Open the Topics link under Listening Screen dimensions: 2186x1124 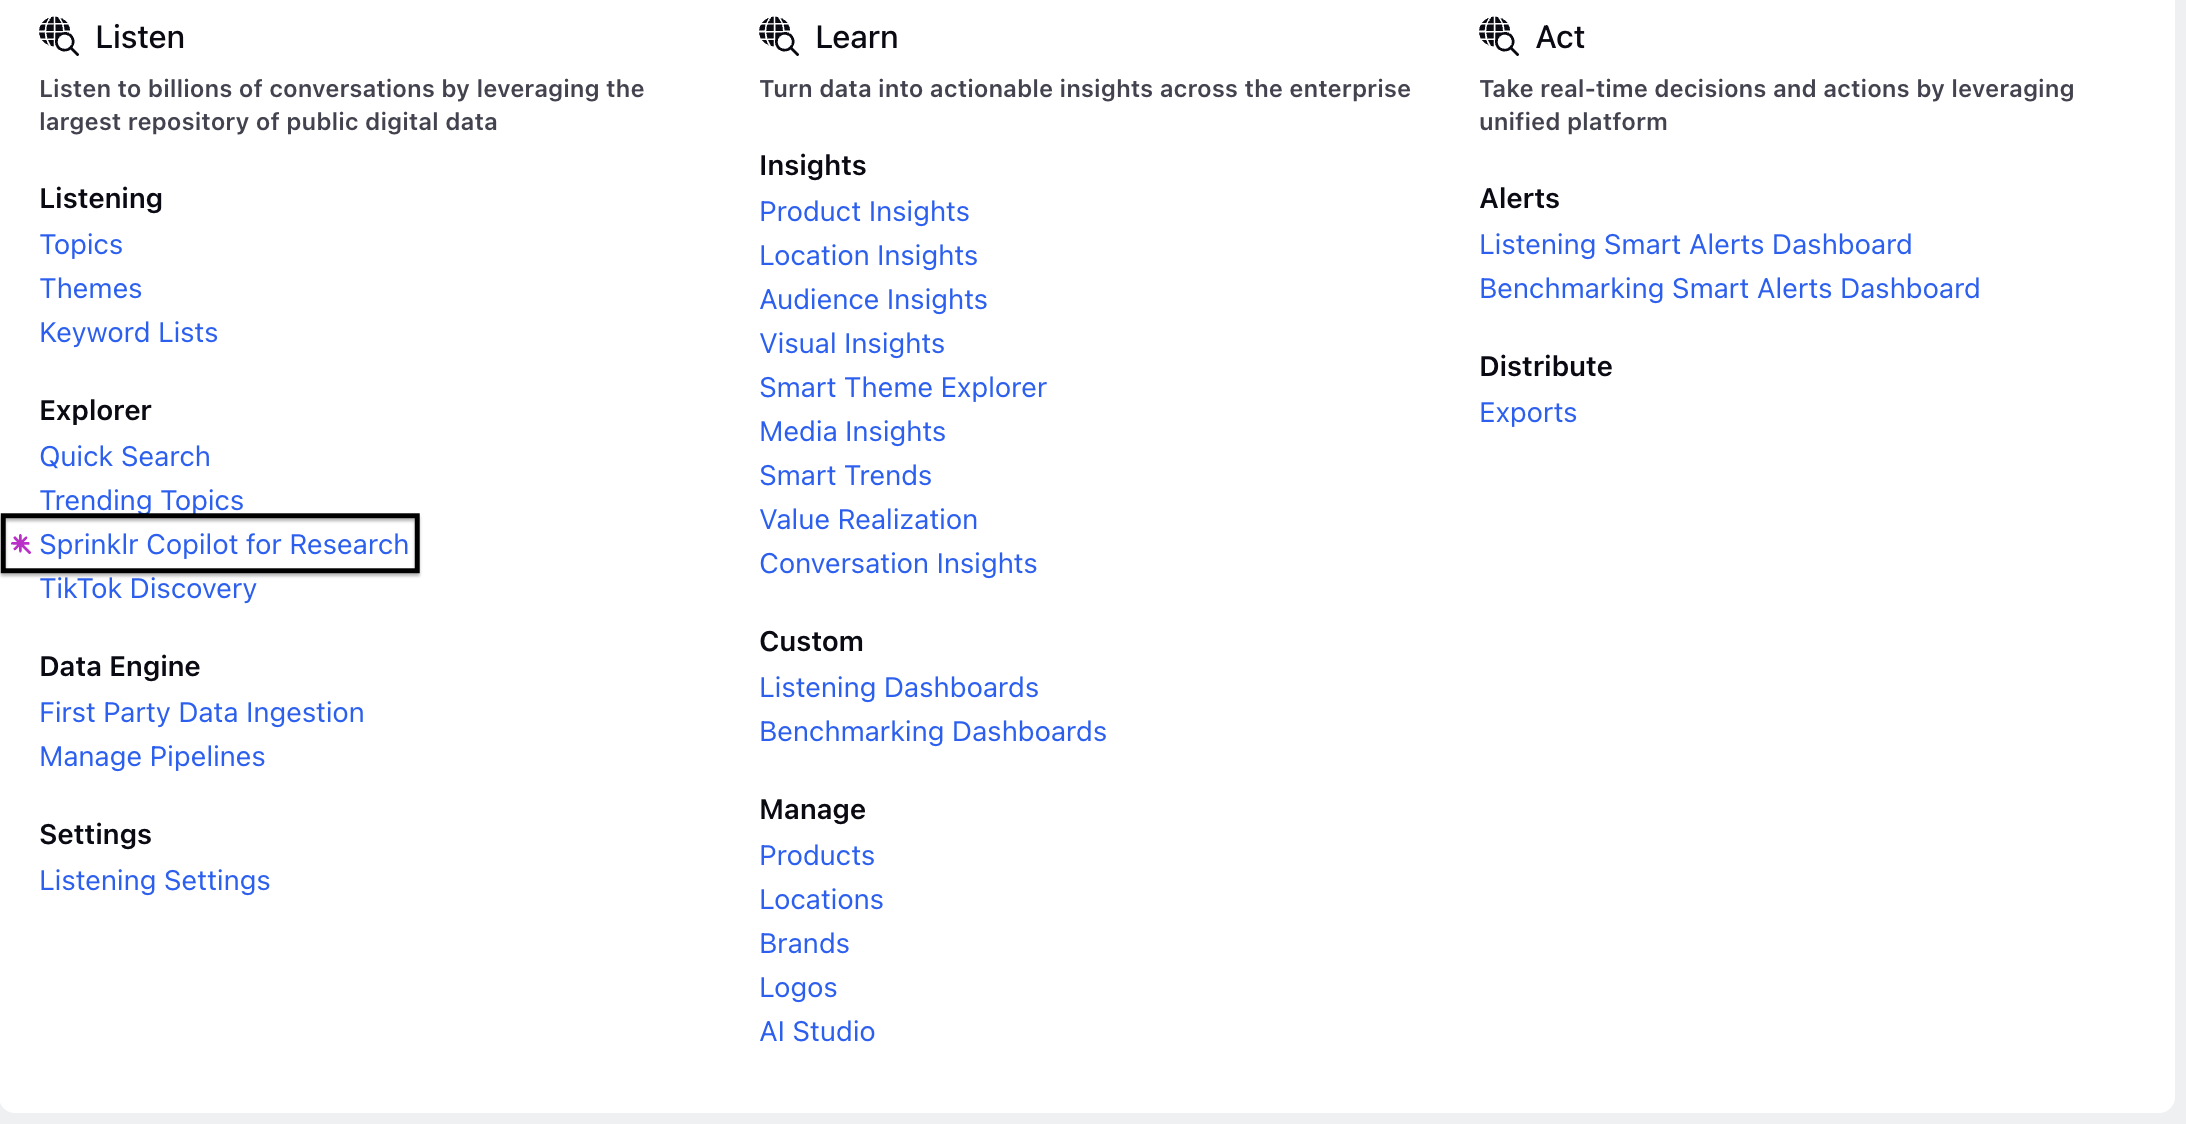(x=81, y=244)
